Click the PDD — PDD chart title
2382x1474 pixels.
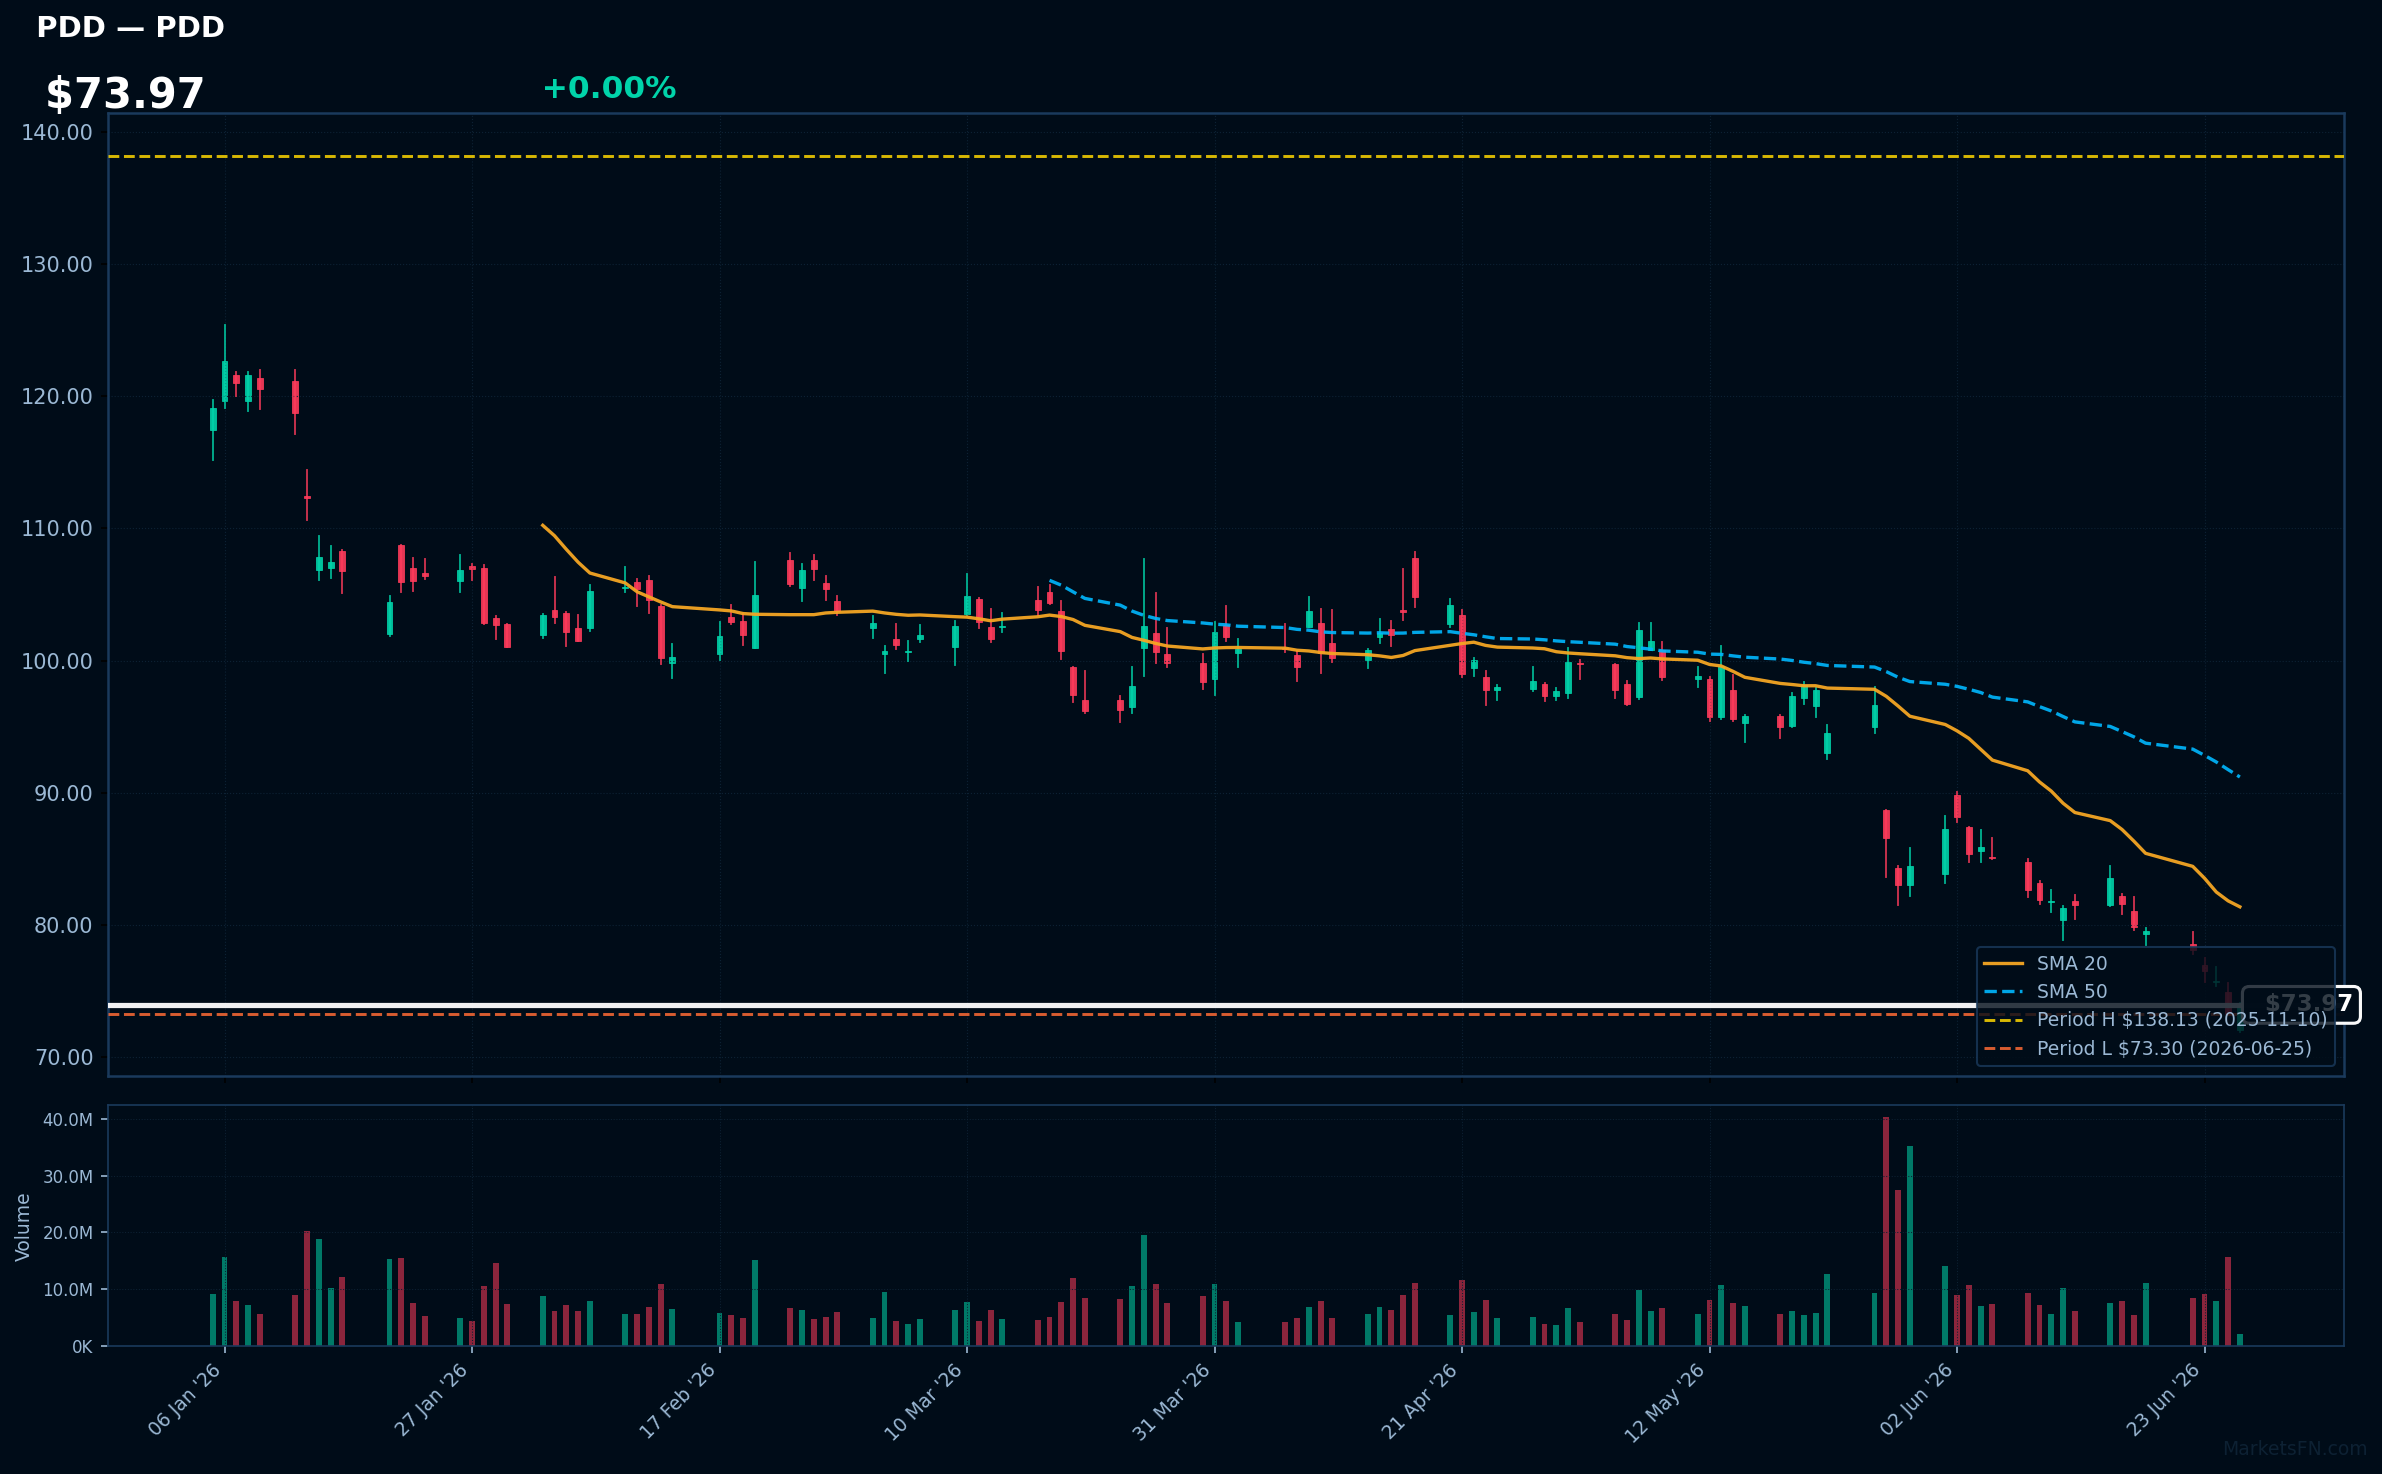tap(130, 27)
